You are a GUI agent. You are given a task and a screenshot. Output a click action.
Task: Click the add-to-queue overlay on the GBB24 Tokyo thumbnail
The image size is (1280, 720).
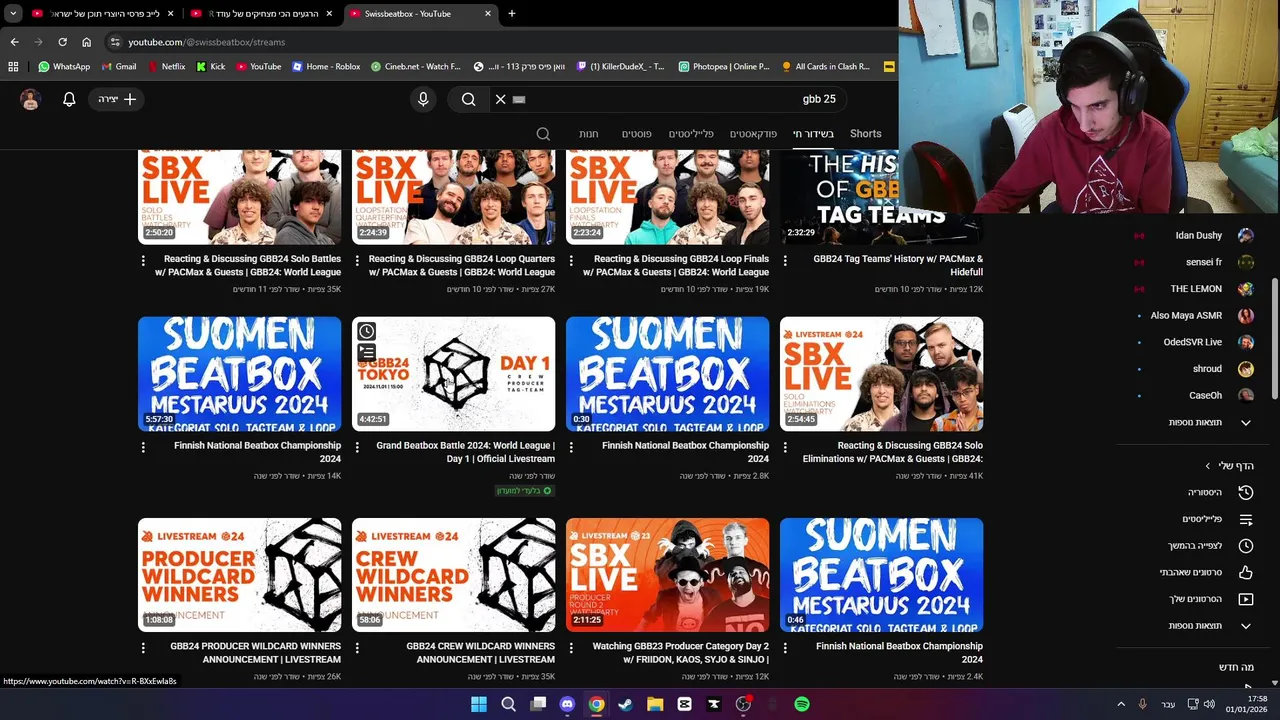coord(366,352)
